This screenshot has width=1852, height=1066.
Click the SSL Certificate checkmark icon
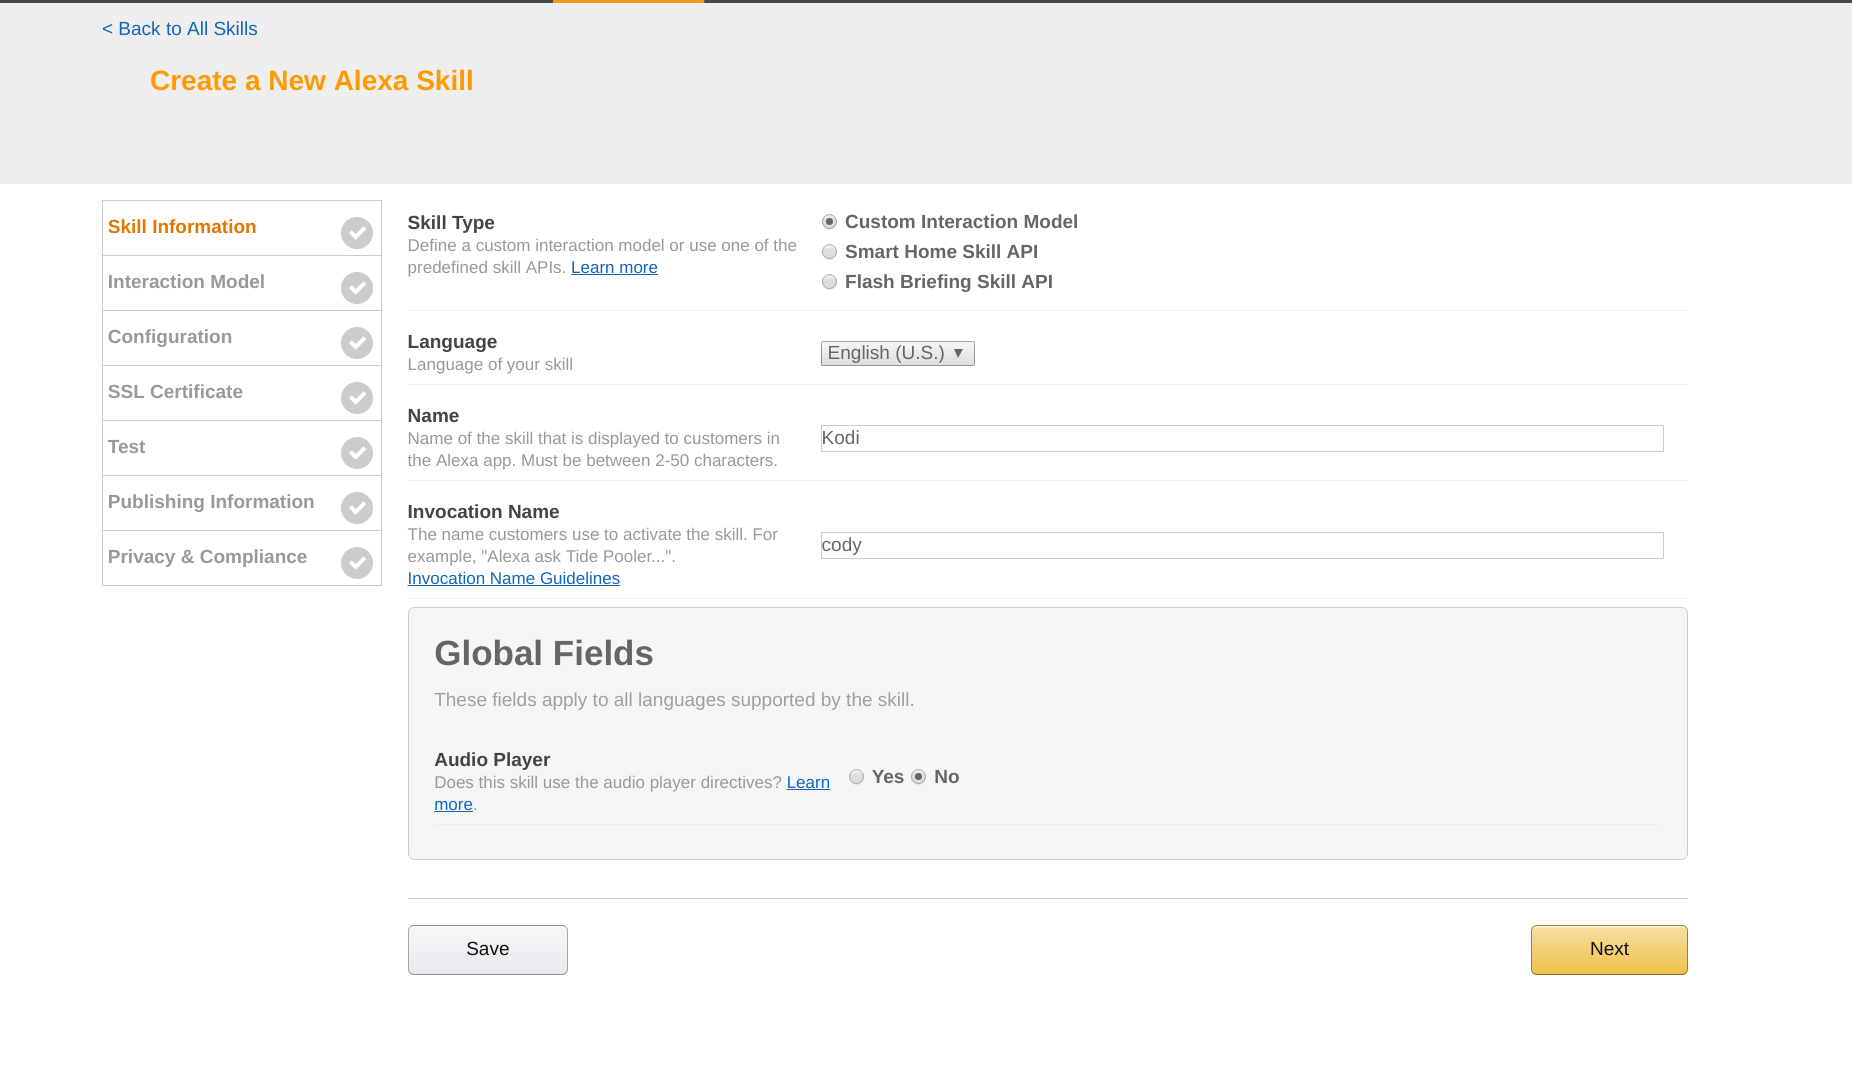click(x=356, y=398)
